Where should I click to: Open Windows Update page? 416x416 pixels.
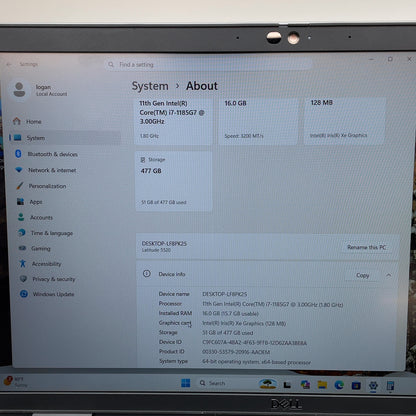(x=47, y=294)
